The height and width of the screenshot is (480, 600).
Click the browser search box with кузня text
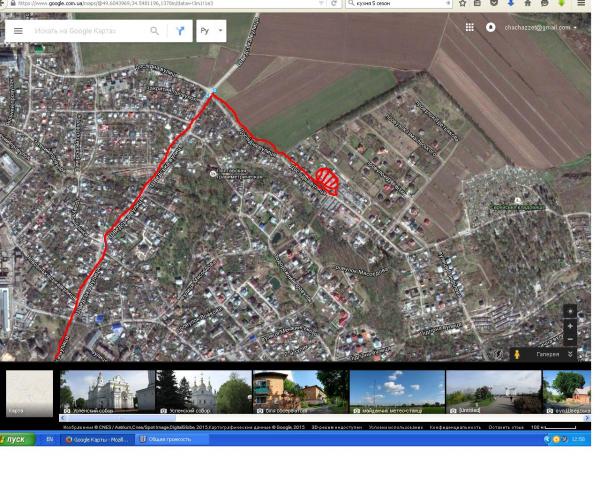click(x=399, y=3)
